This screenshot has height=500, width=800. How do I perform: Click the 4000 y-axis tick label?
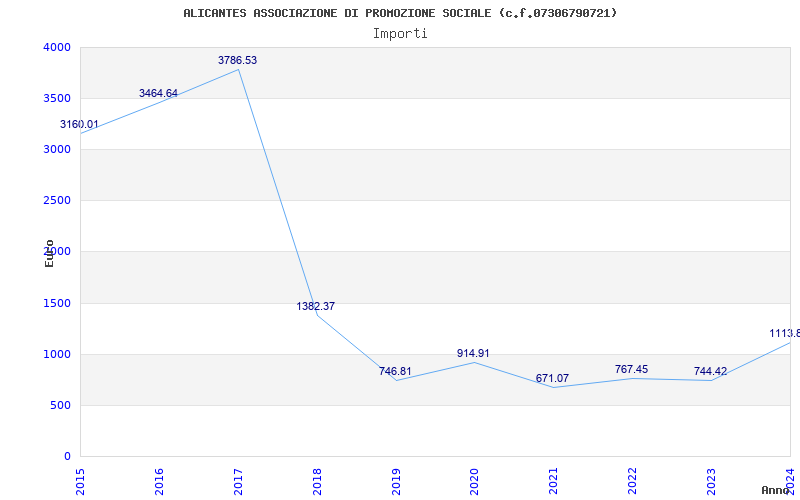point(57,47)
